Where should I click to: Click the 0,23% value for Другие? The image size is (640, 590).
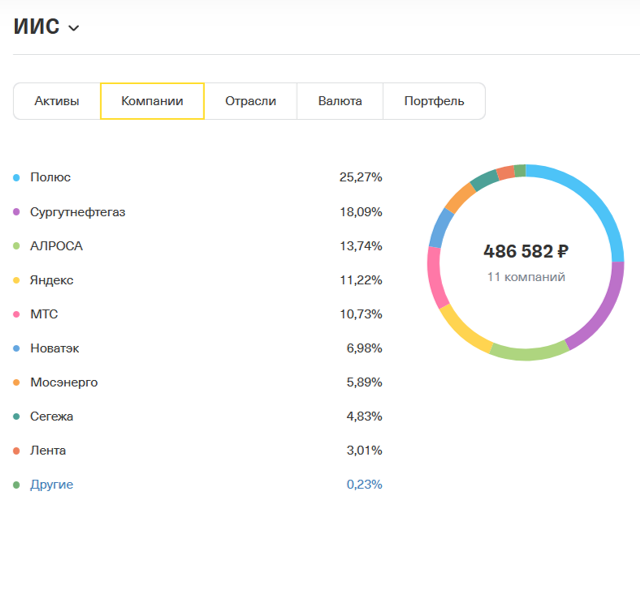pyautogui.click(x=364, y=484)
